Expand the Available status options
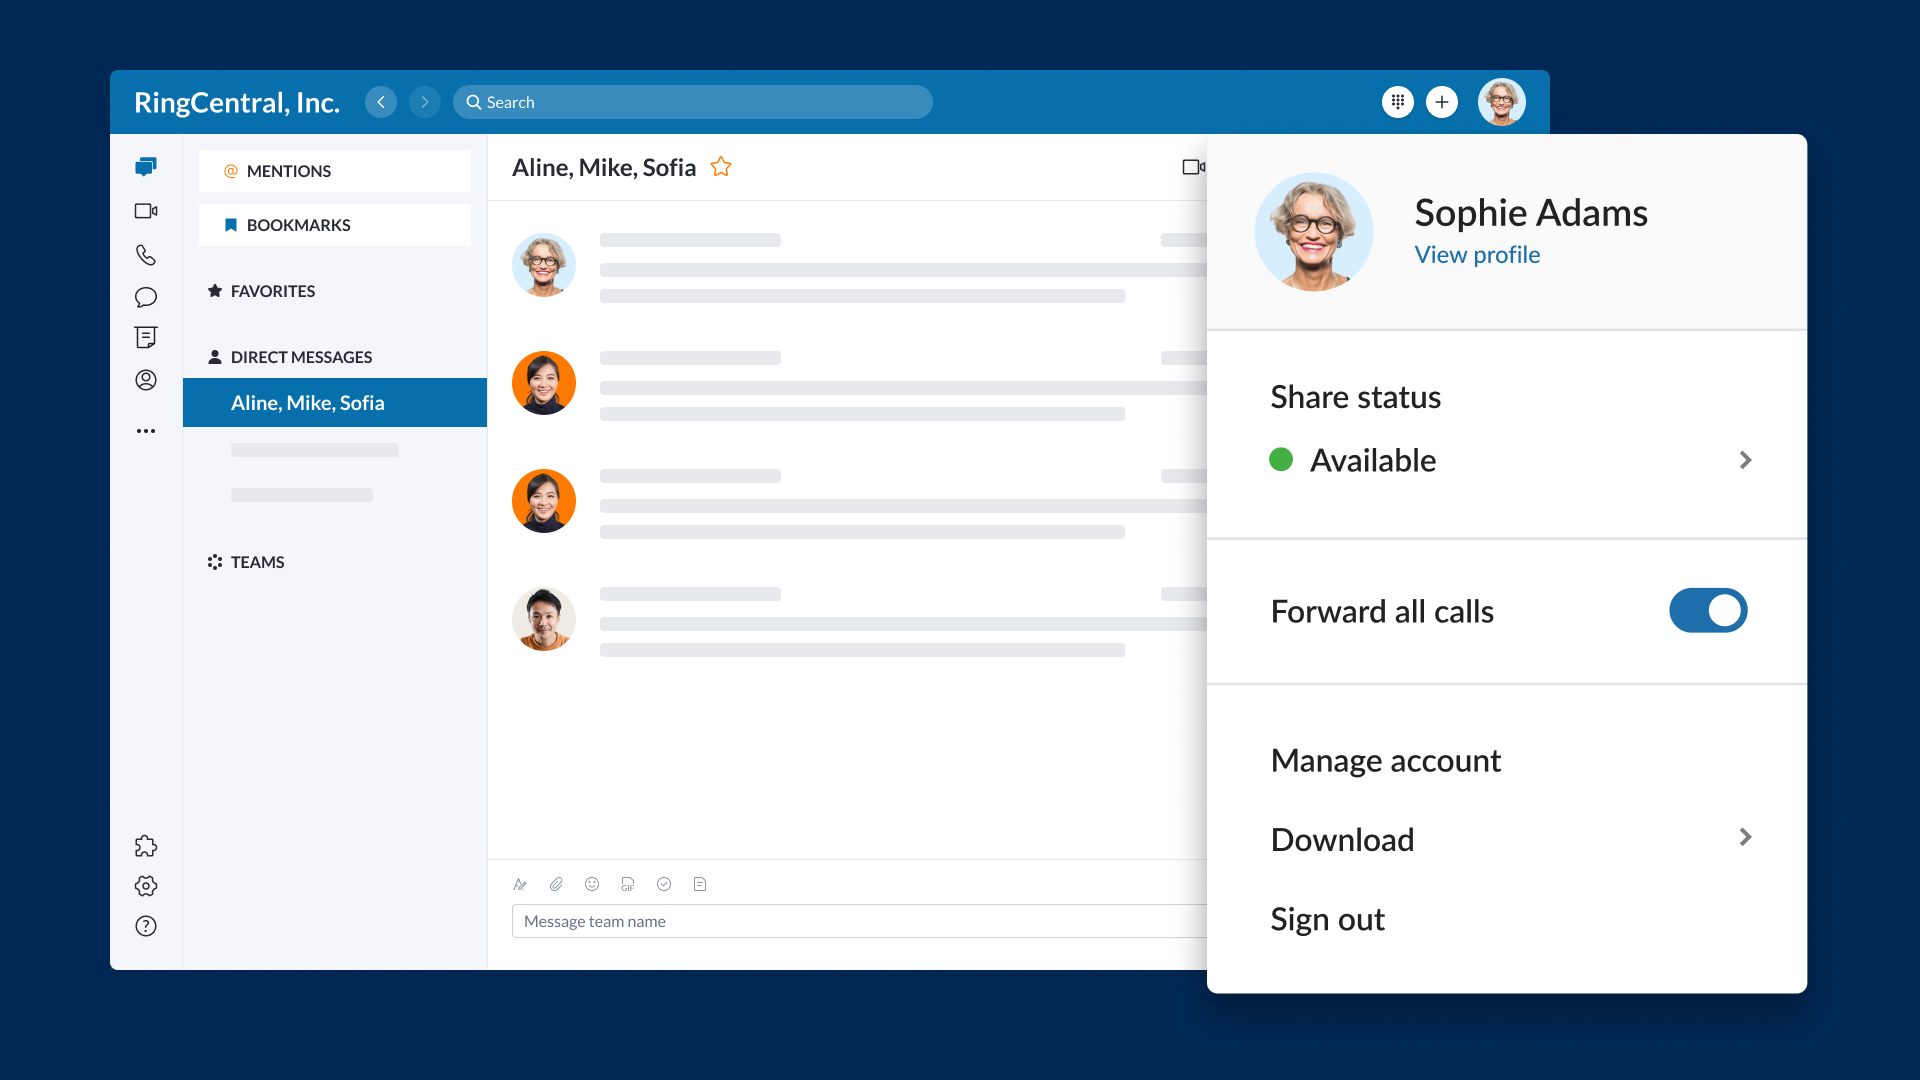 coord(1745,460)
